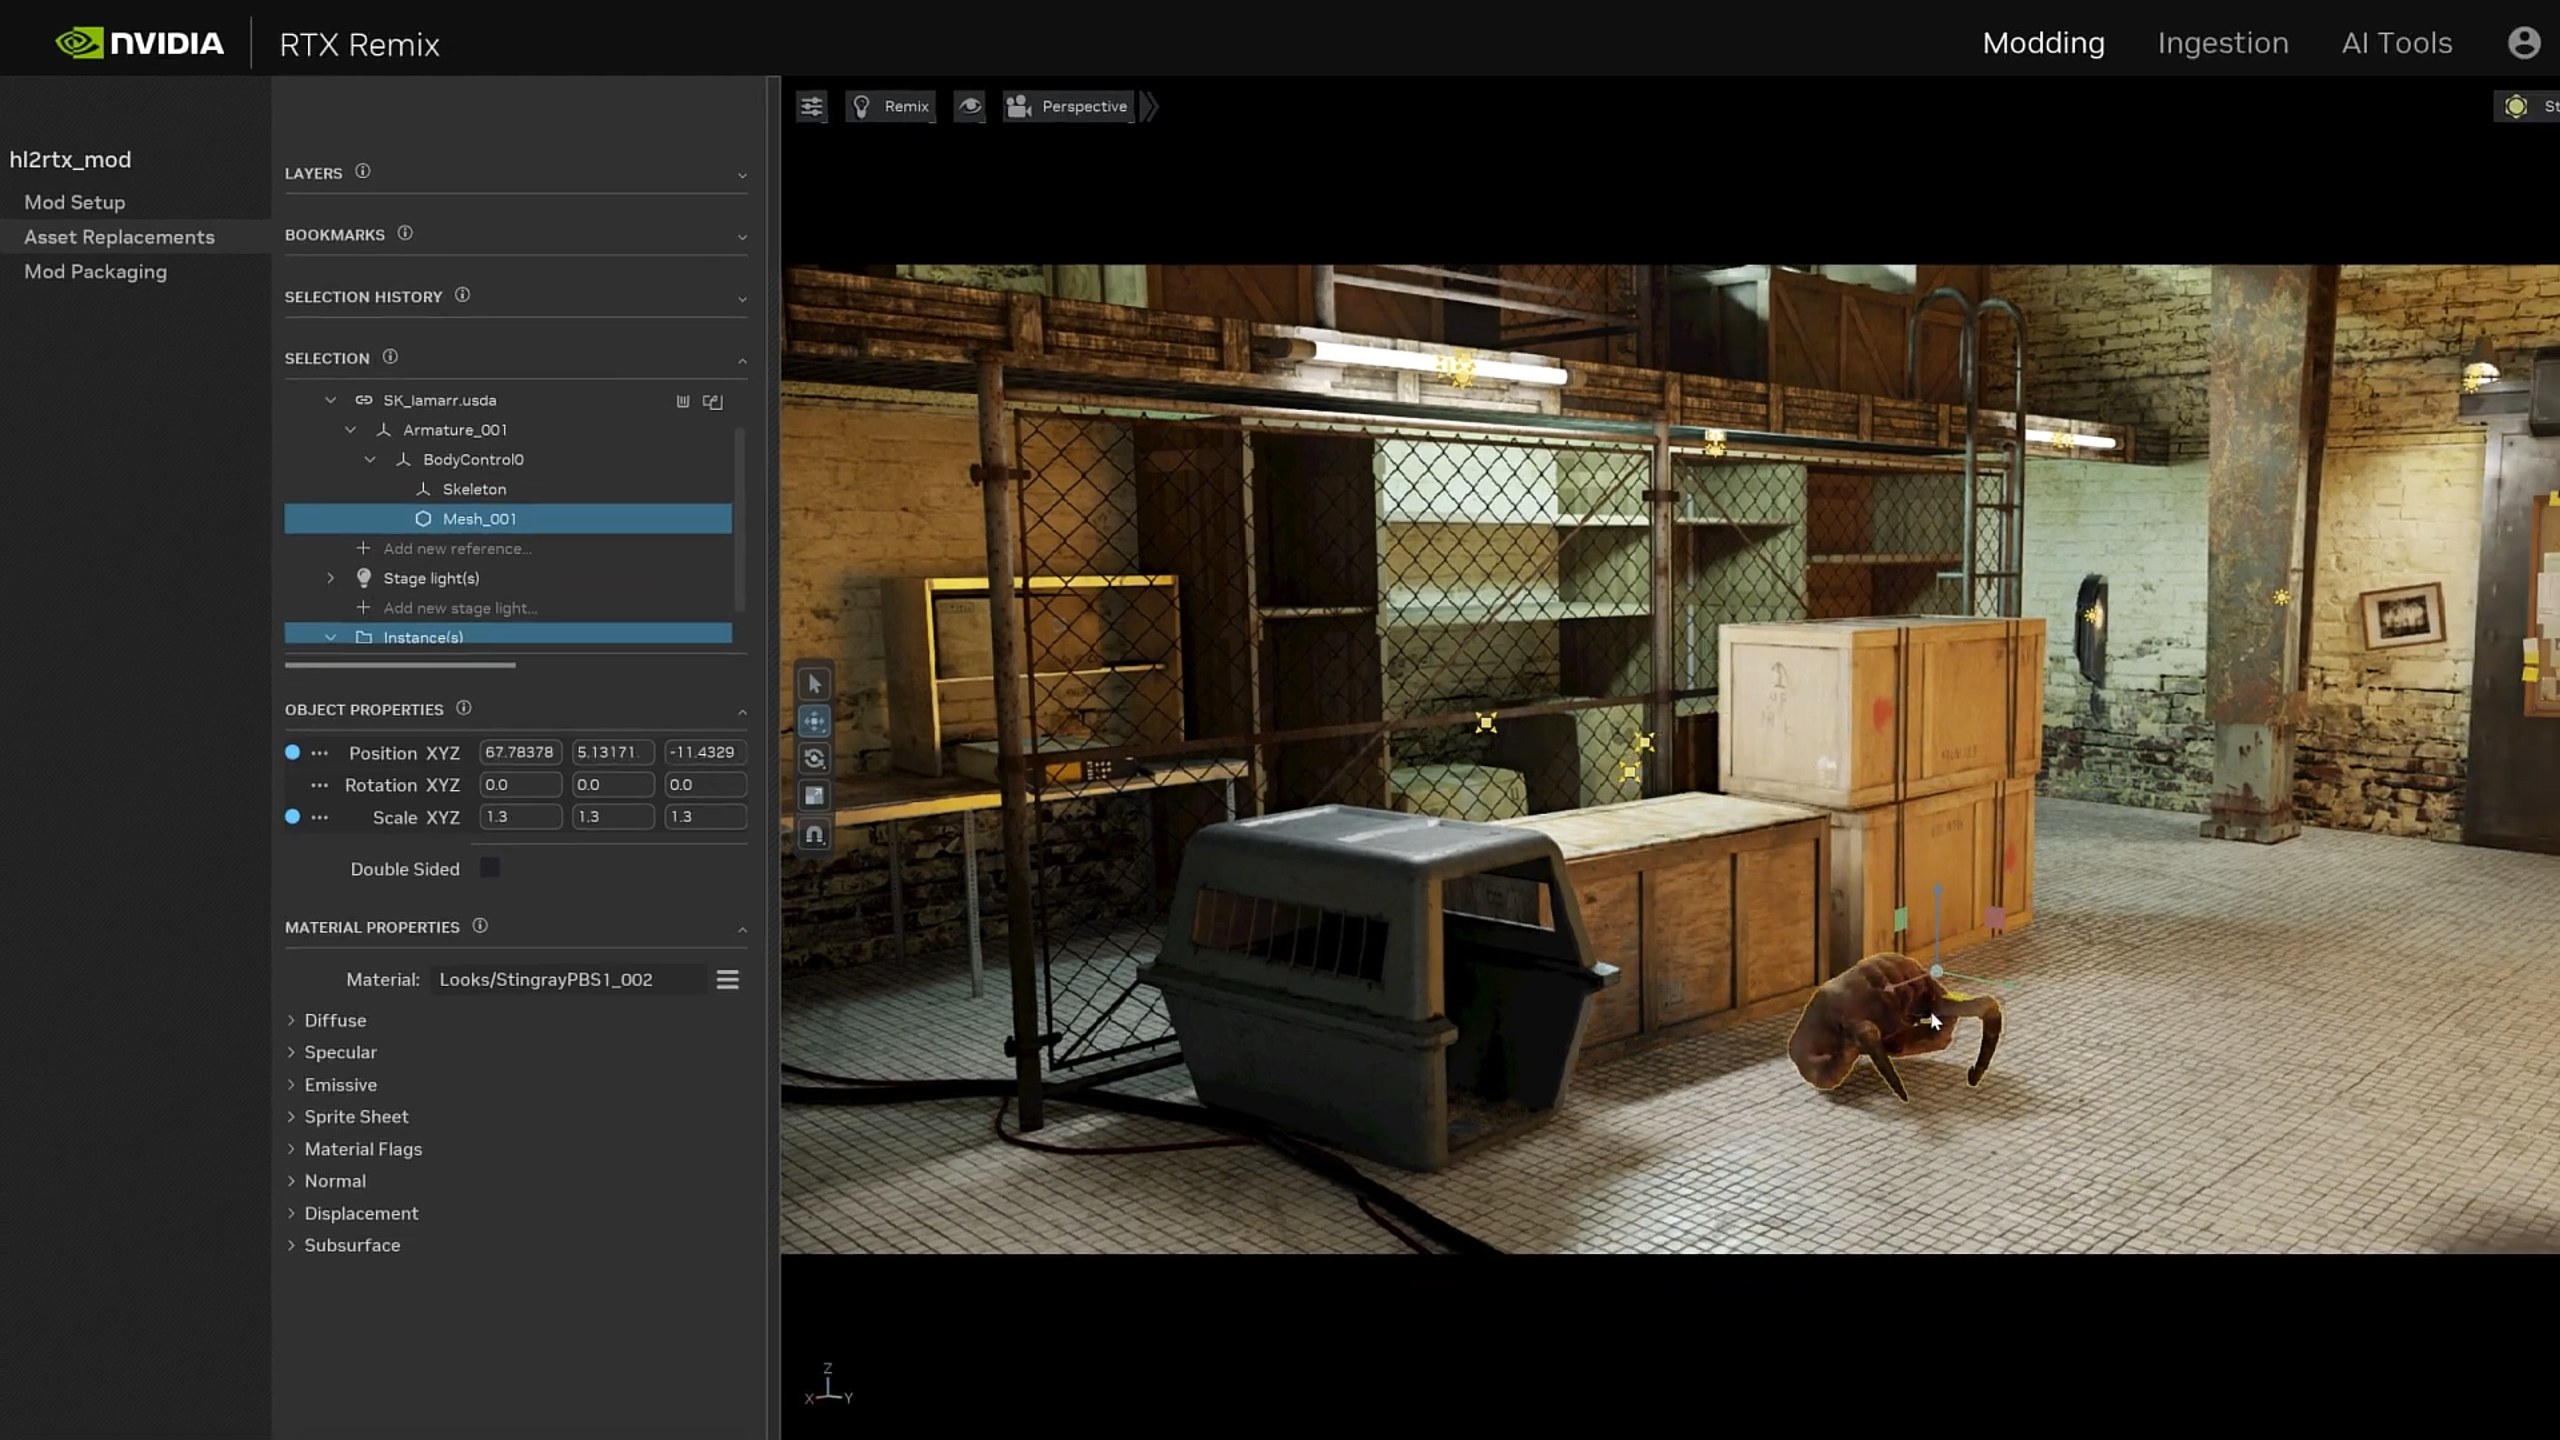Open the material hamburger menu

(727, 980)
